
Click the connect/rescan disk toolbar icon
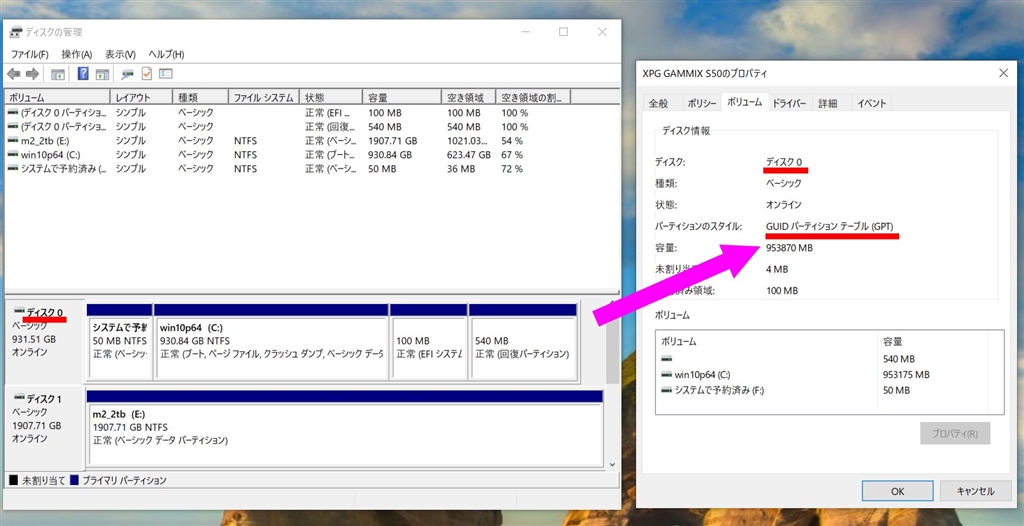click(x=128, y=74)
